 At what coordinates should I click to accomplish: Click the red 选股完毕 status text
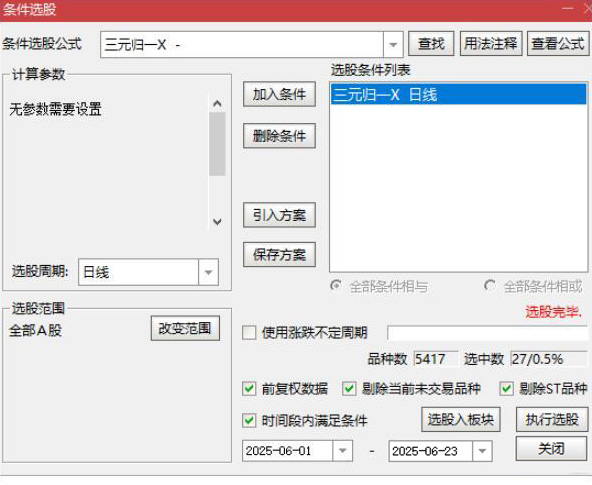click(x=553, y=312)
